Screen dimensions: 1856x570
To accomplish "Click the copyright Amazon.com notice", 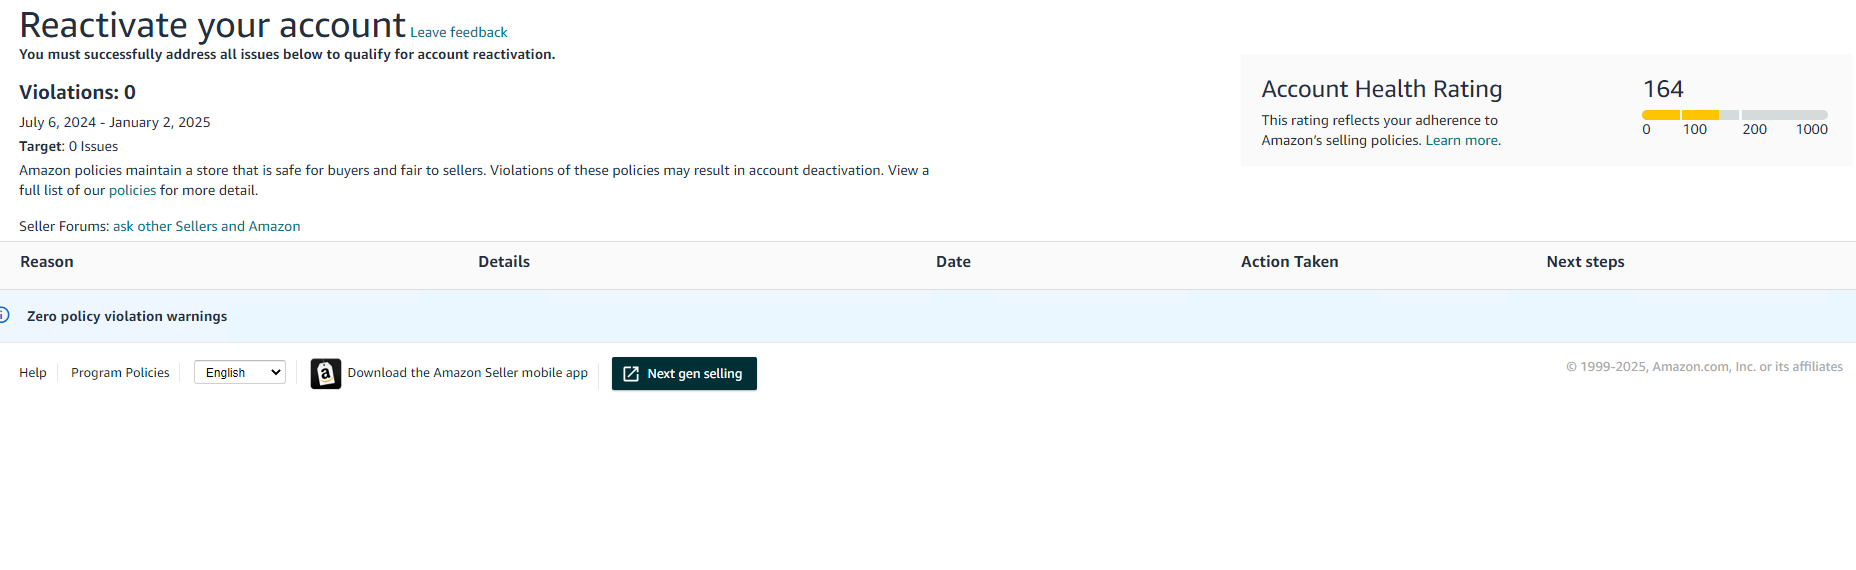I will 1704,367.
